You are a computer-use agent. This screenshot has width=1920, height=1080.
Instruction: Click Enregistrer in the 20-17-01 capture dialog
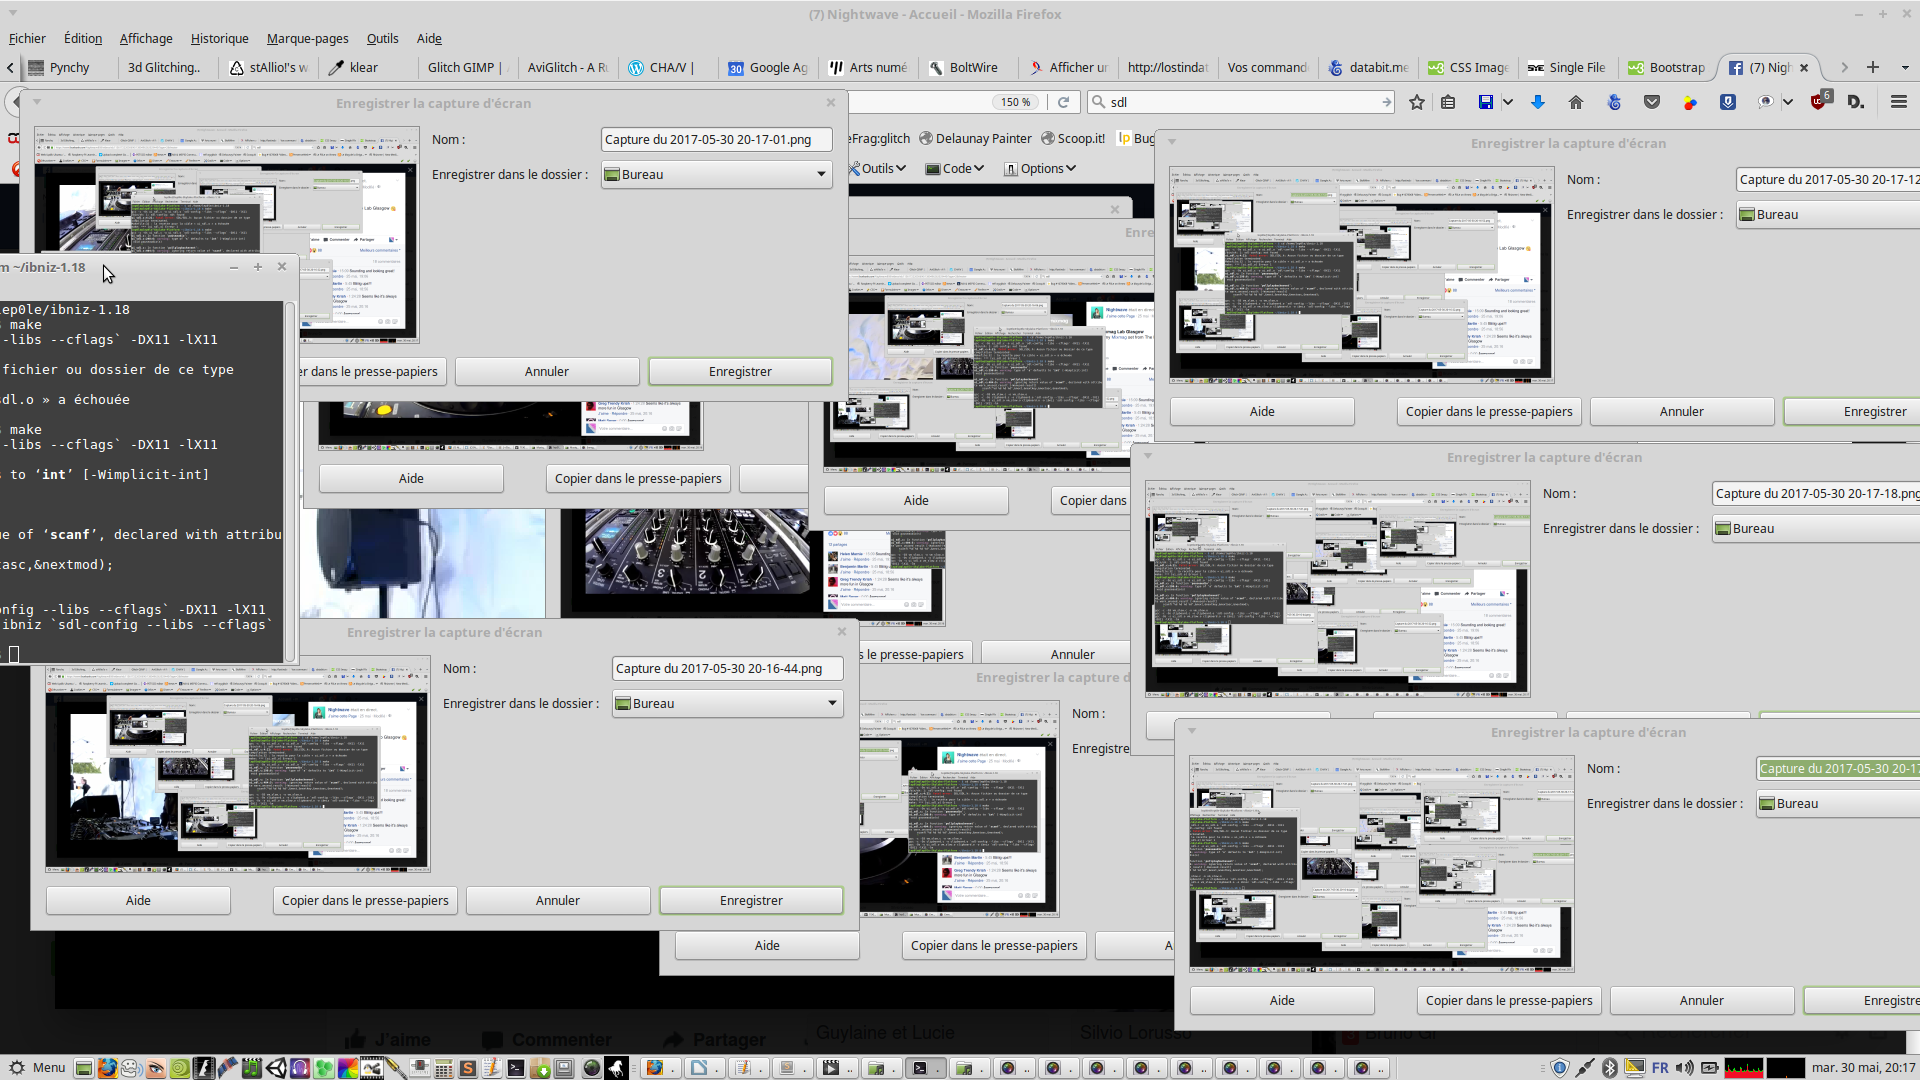[740, 371]
